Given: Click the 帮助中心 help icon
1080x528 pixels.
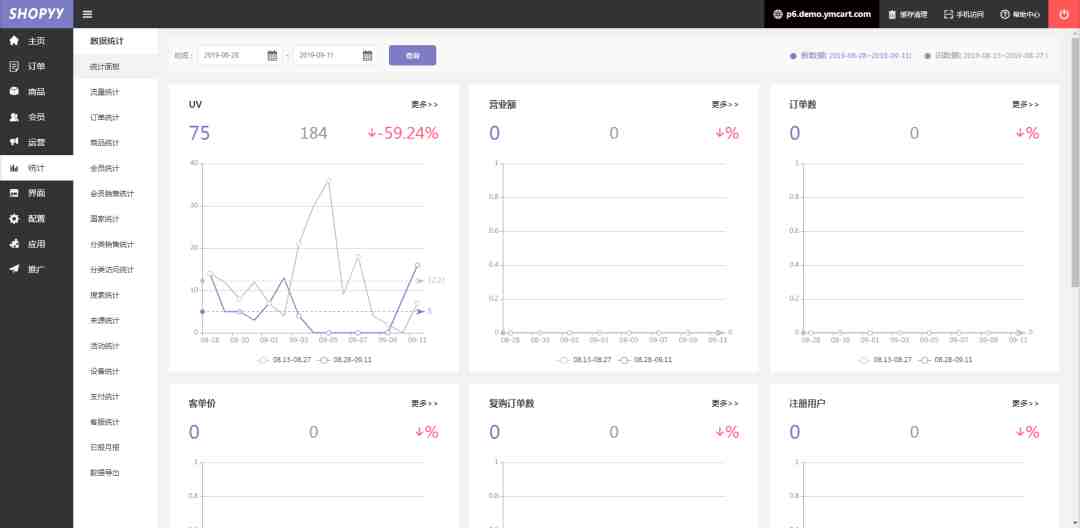Looking at the screenshot, I should tap(1004, 14).
